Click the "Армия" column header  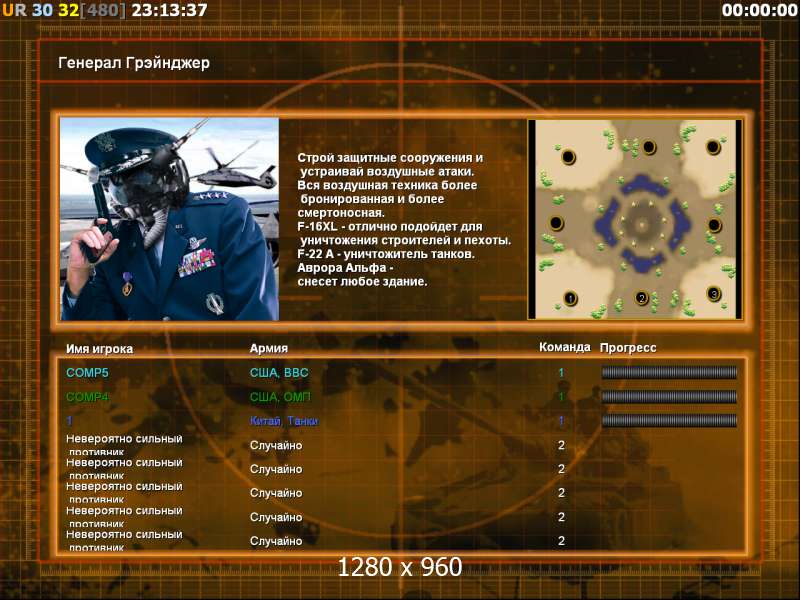[x=269, y=348]
